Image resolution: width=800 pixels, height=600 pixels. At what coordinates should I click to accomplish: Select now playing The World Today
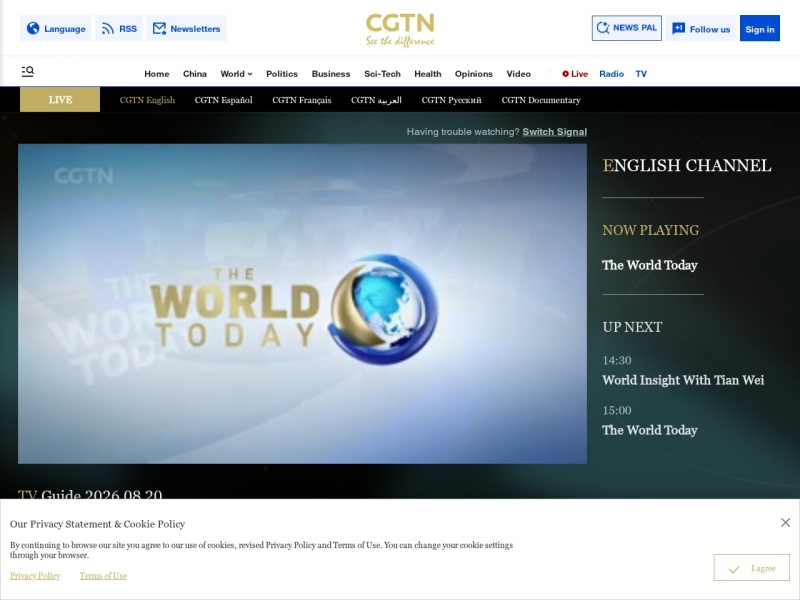pyautogui.click(x=649, y=265)
